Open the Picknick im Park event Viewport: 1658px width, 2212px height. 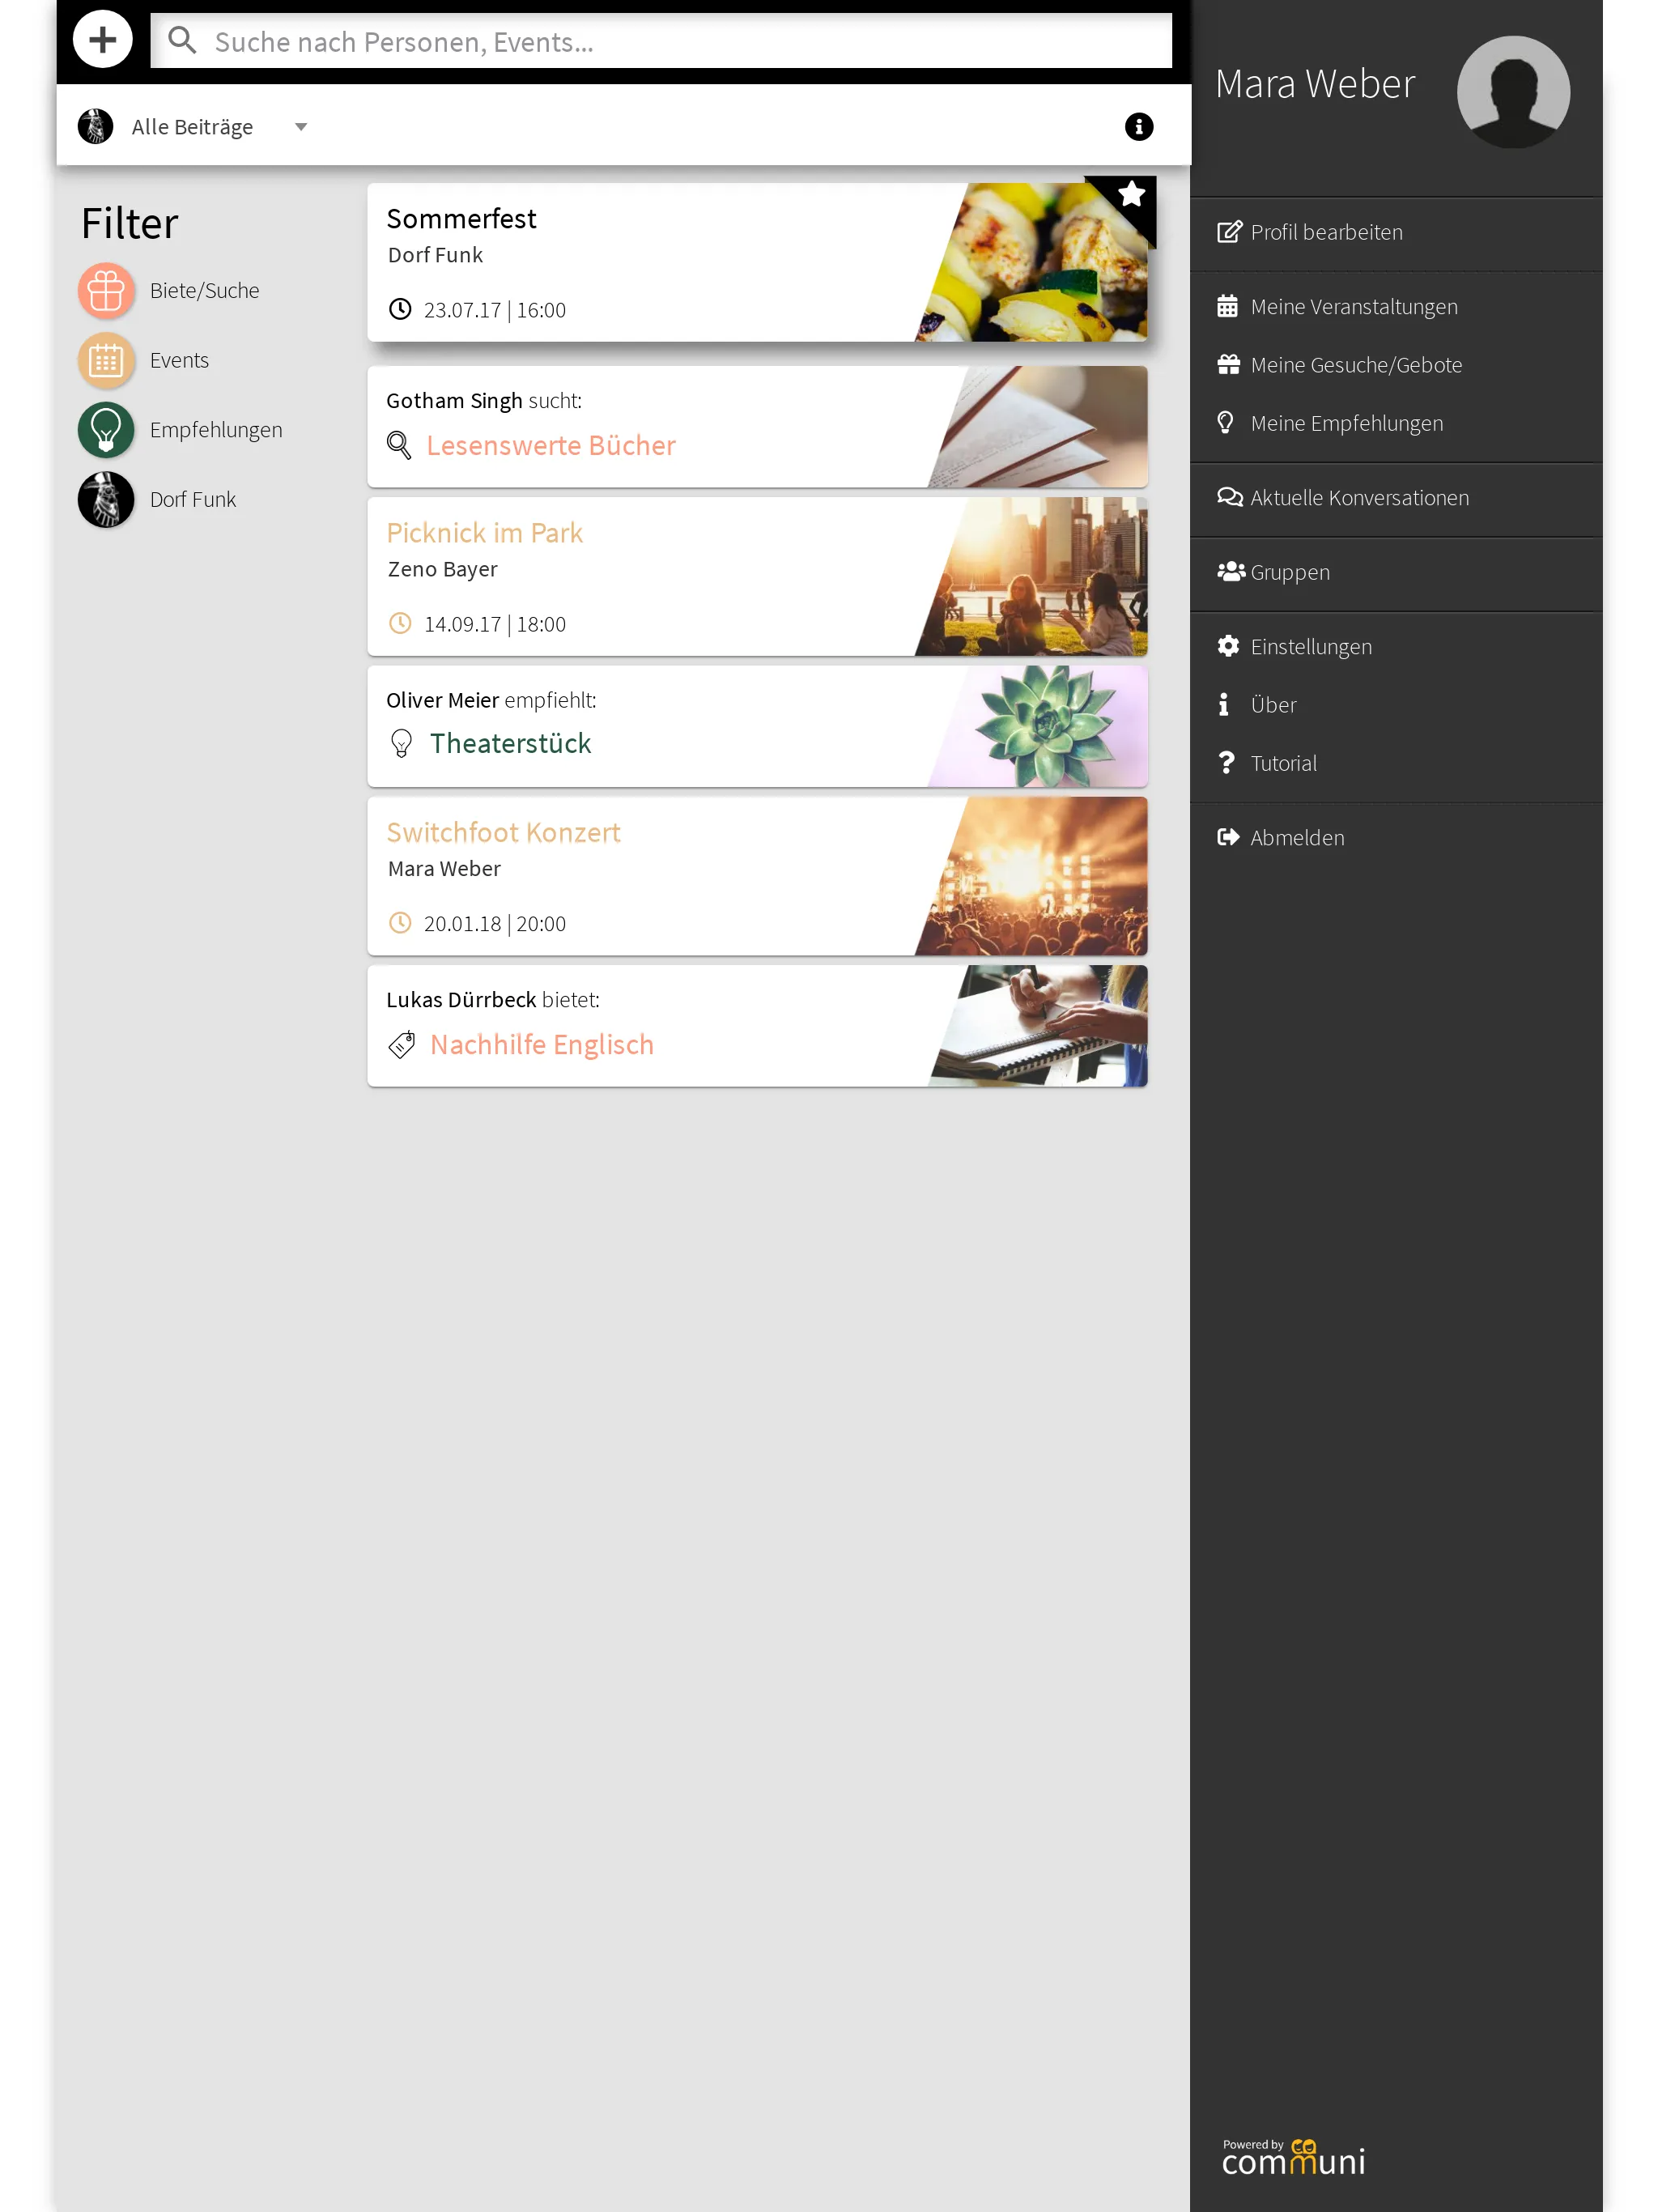[x=485, y=533]
